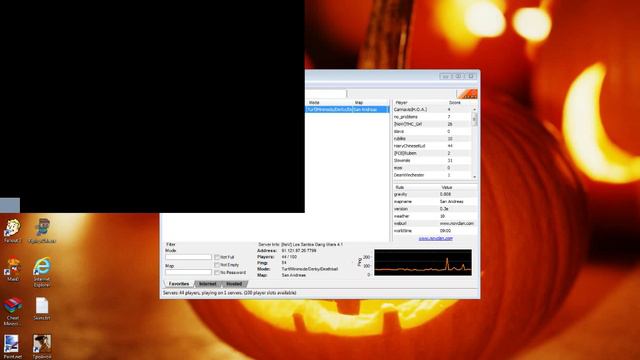Select the highlighted server row showing San Andreas

(347, 109)
